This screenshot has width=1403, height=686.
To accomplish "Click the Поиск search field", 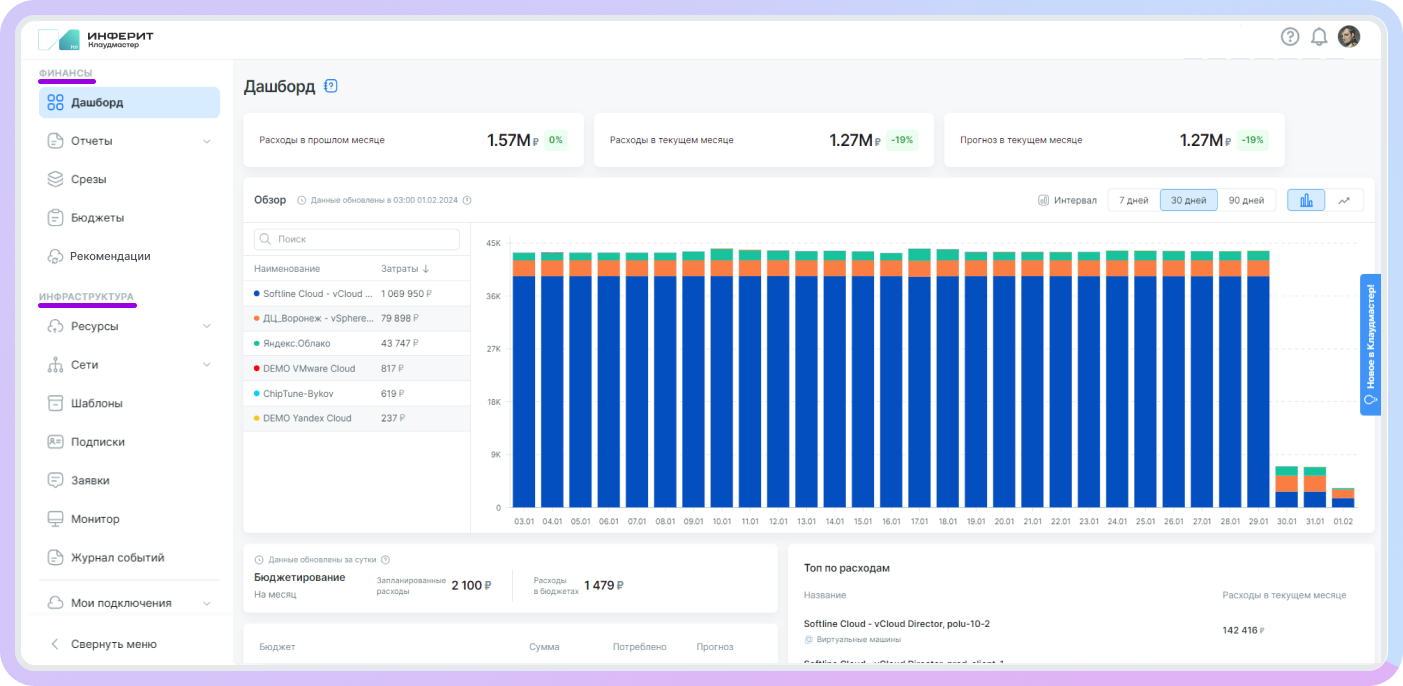I will 357,240.
